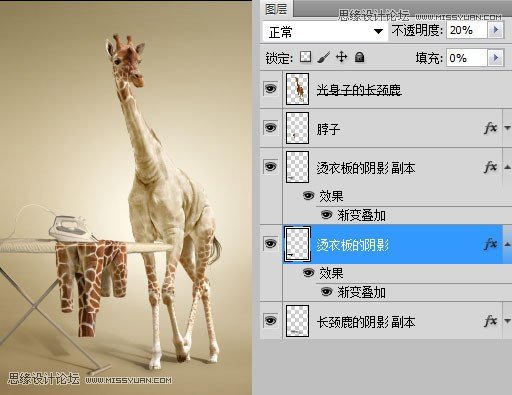
Task: Hide the selected 烫衣板的阴影 layer
Action: coord(270,243)
